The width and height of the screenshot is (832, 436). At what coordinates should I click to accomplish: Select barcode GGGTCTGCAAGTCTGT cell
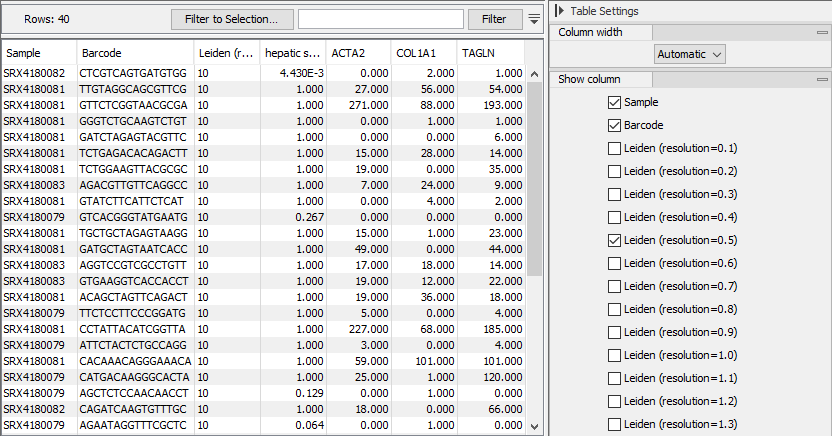135,121
